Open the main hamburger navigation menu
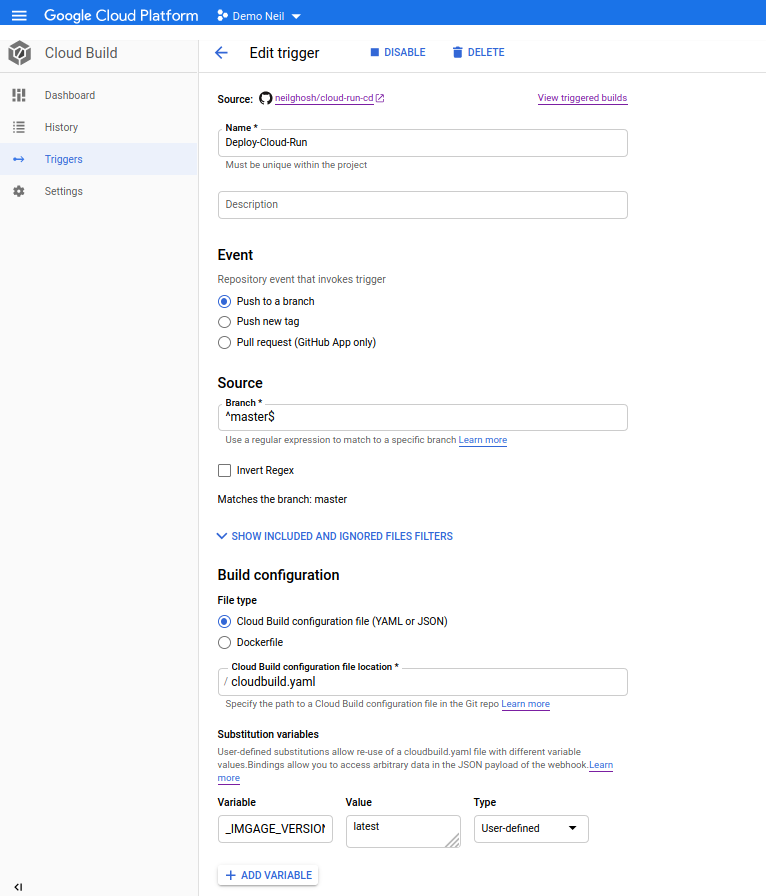Viewport: 766px width, 896px height. (19, 16)
